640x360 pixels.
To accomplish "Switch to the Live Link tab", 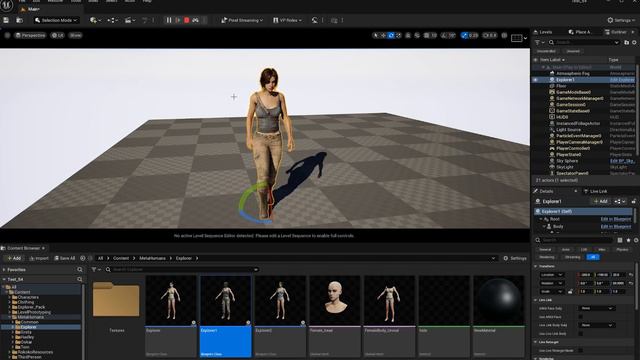I will 596,191.
